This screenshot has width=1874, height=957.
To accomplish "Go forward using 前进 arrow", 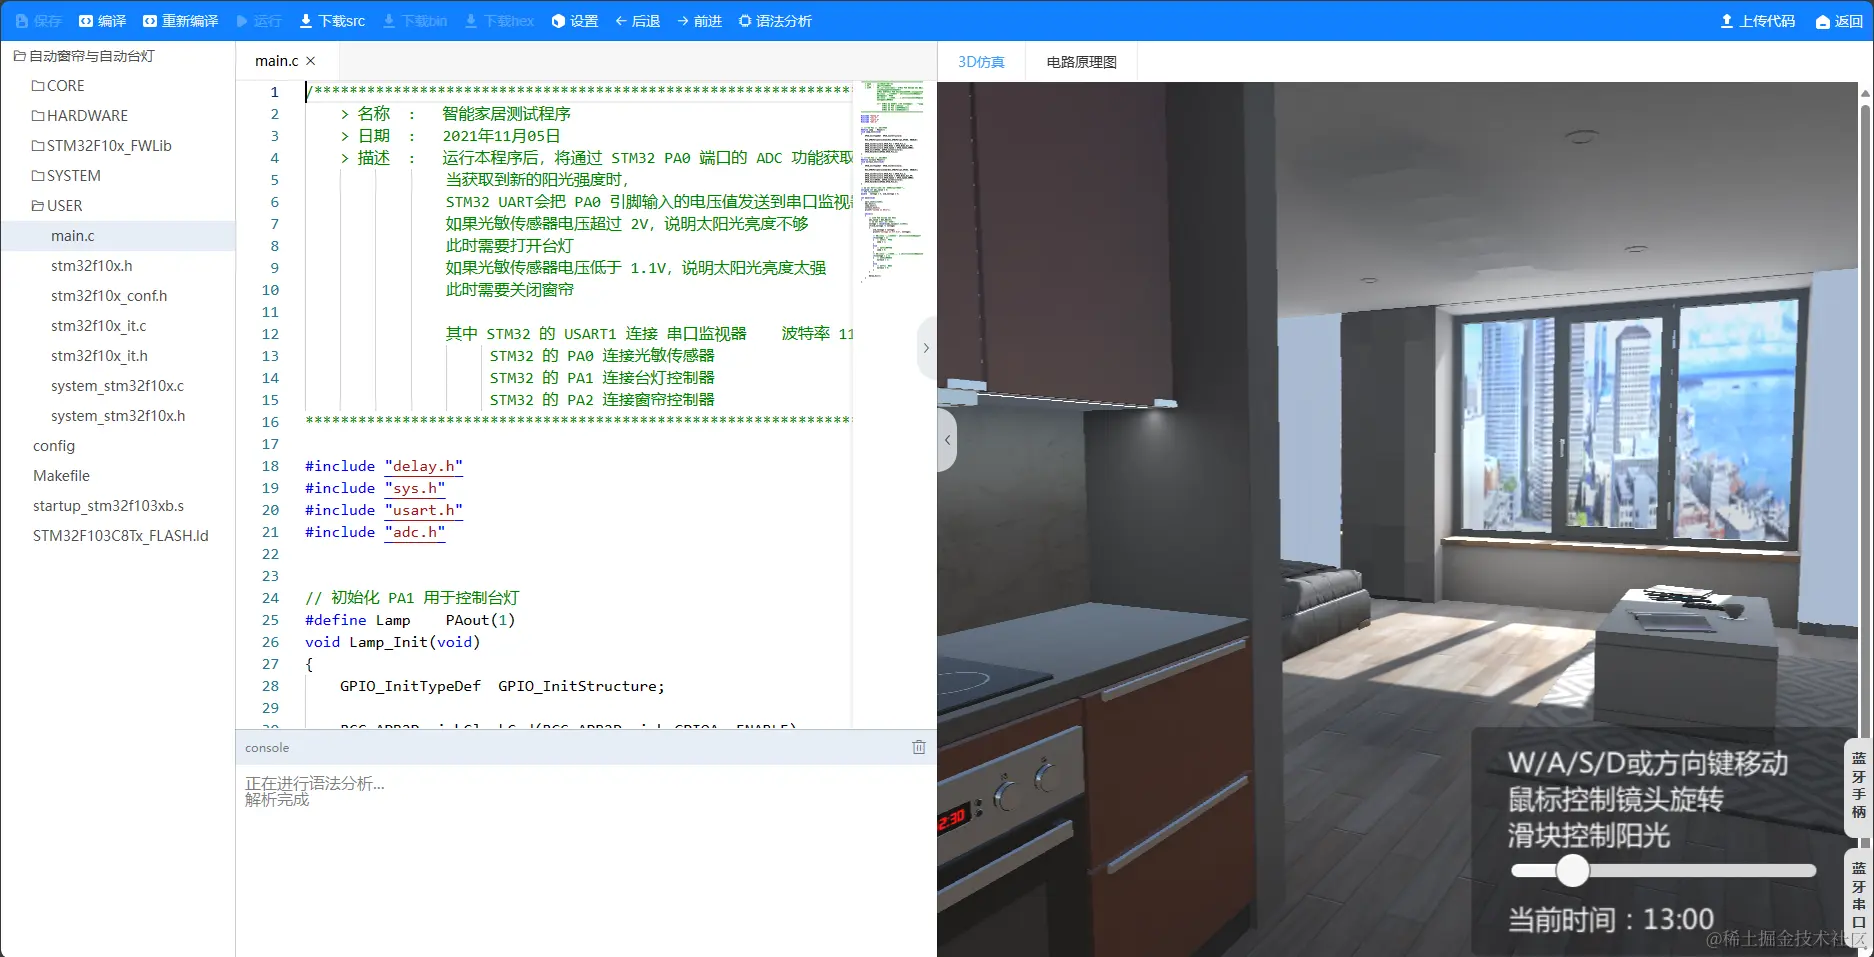I will (x=699, y=21).
